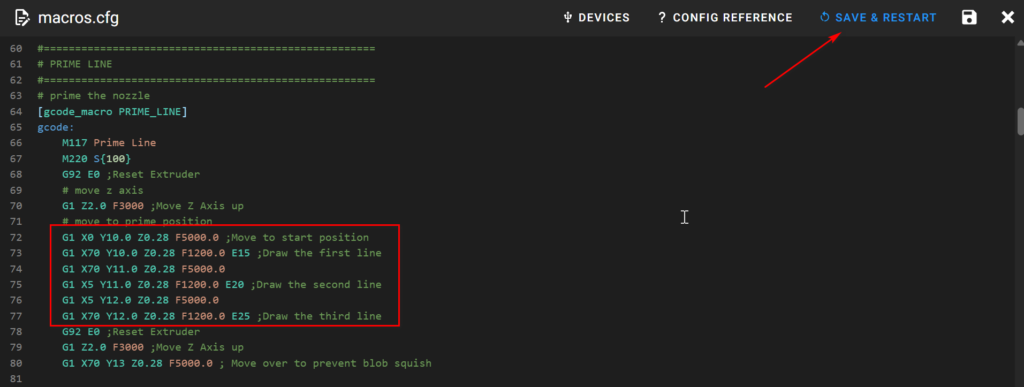1024x387 pixels.
Task: Click the M220 S{100} line
Action: 97,159
